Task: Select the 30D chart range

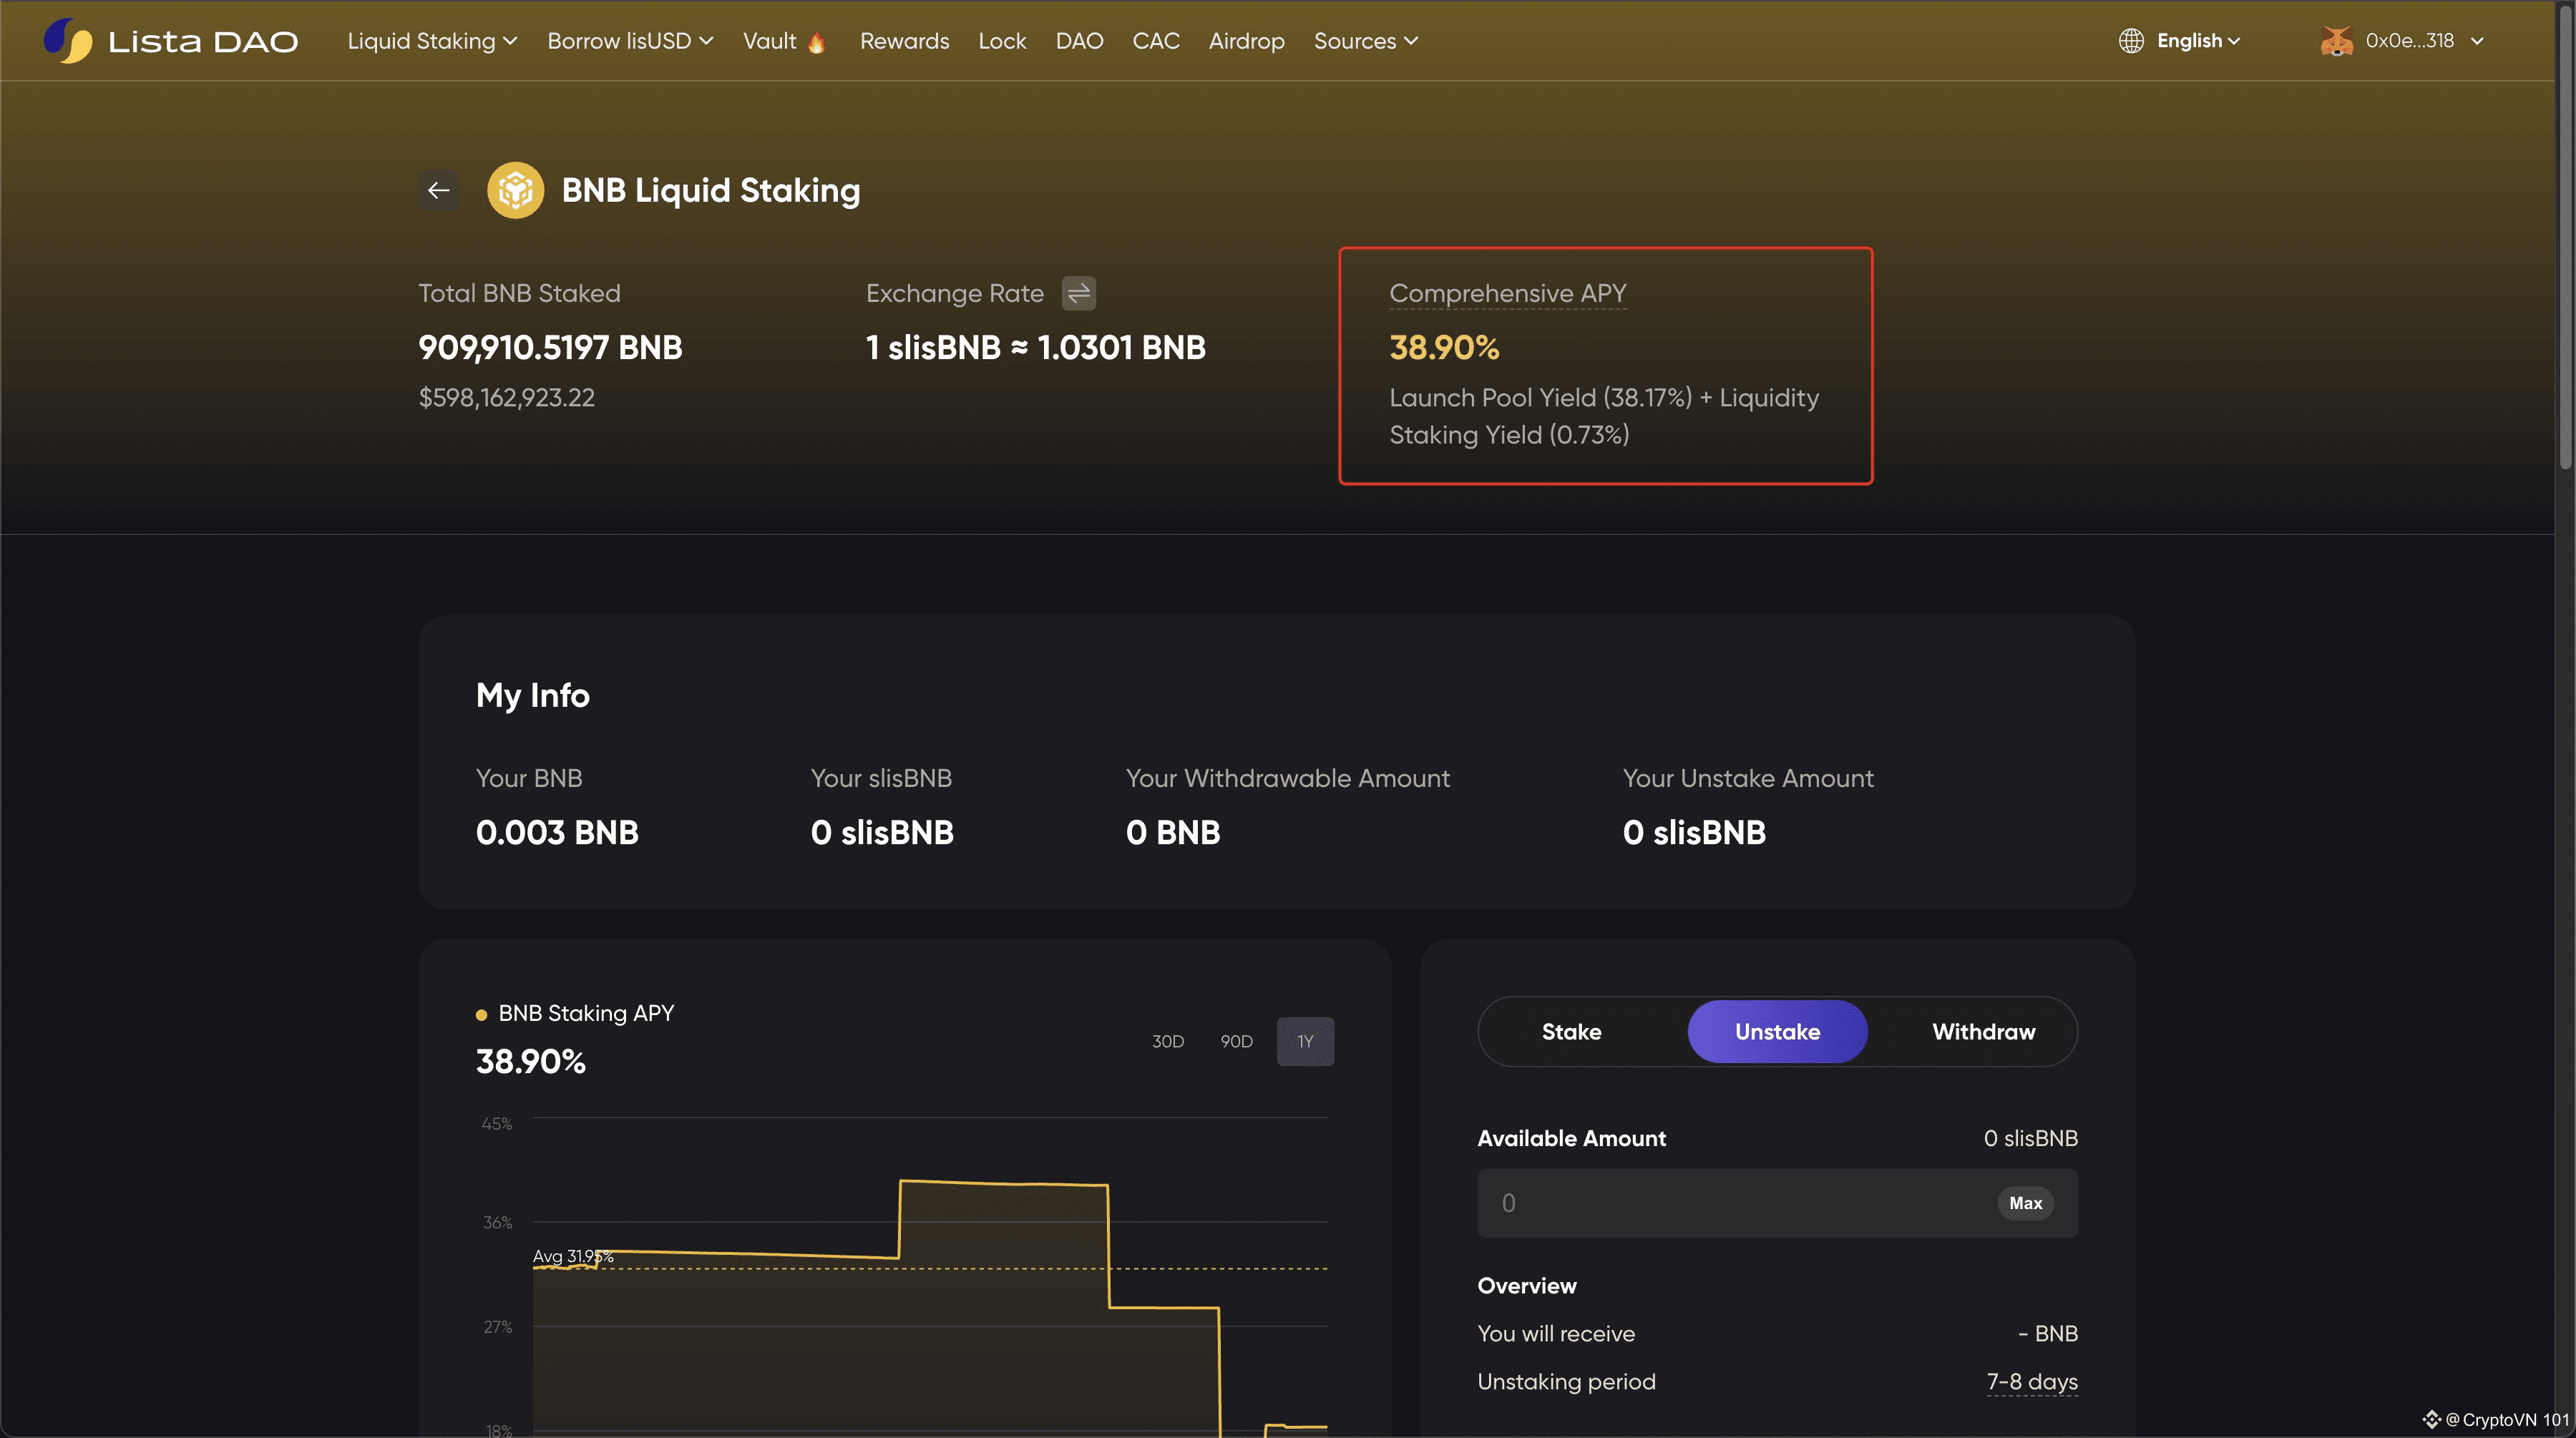Action: (x=1167, y=1041)
